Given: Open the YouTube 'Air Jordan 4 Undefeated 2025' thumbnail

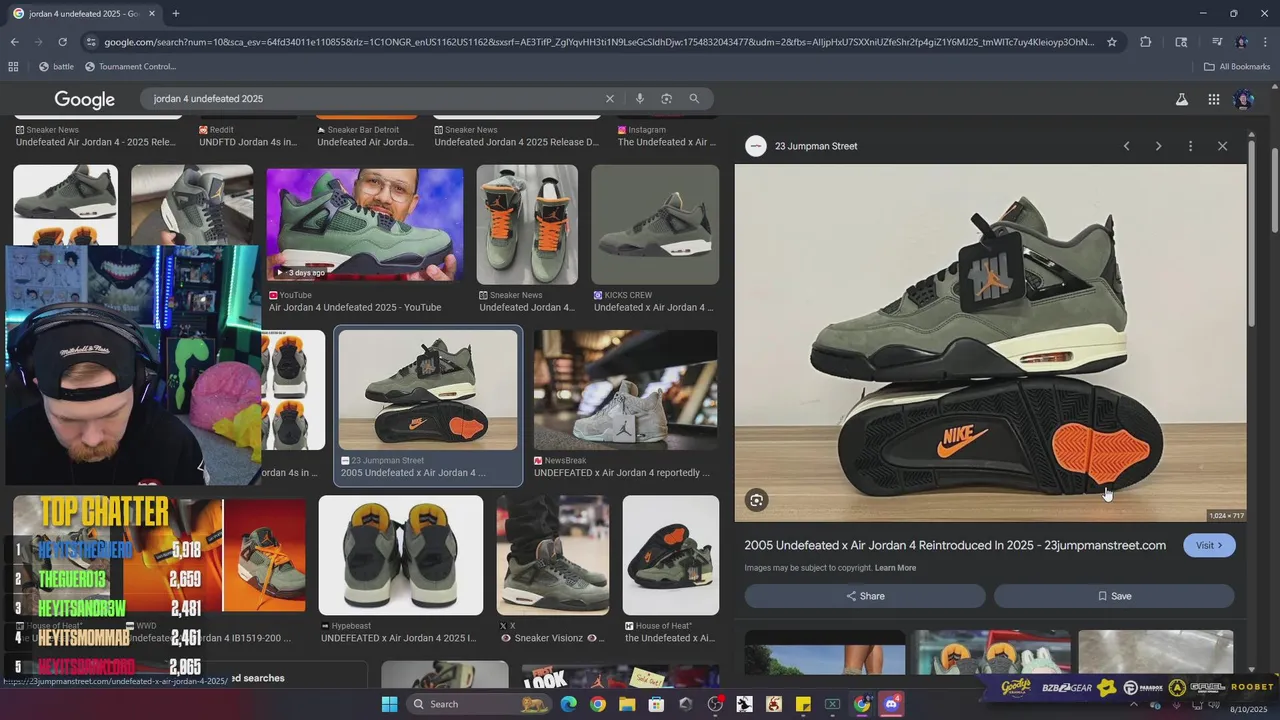Looking at the screenshot, I should [x=364, y=224].
